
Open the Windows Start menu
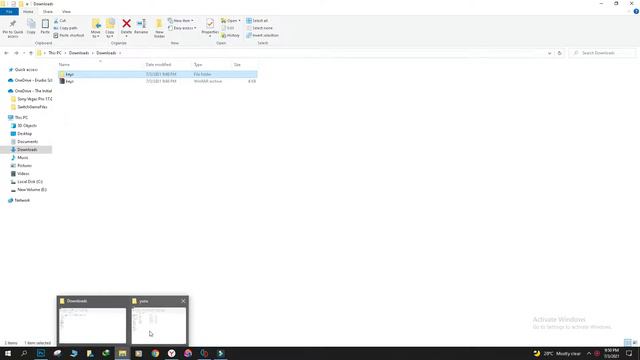click(8, 353)
